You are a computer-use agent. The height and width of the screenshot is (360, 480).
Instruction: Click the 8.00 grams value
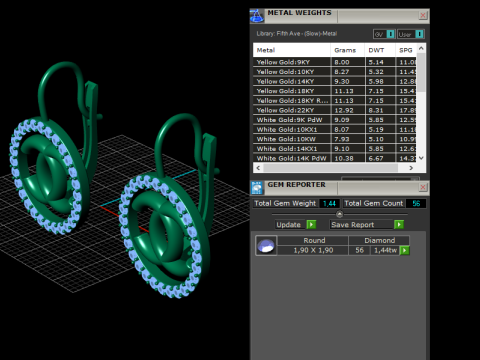(342, 62)
